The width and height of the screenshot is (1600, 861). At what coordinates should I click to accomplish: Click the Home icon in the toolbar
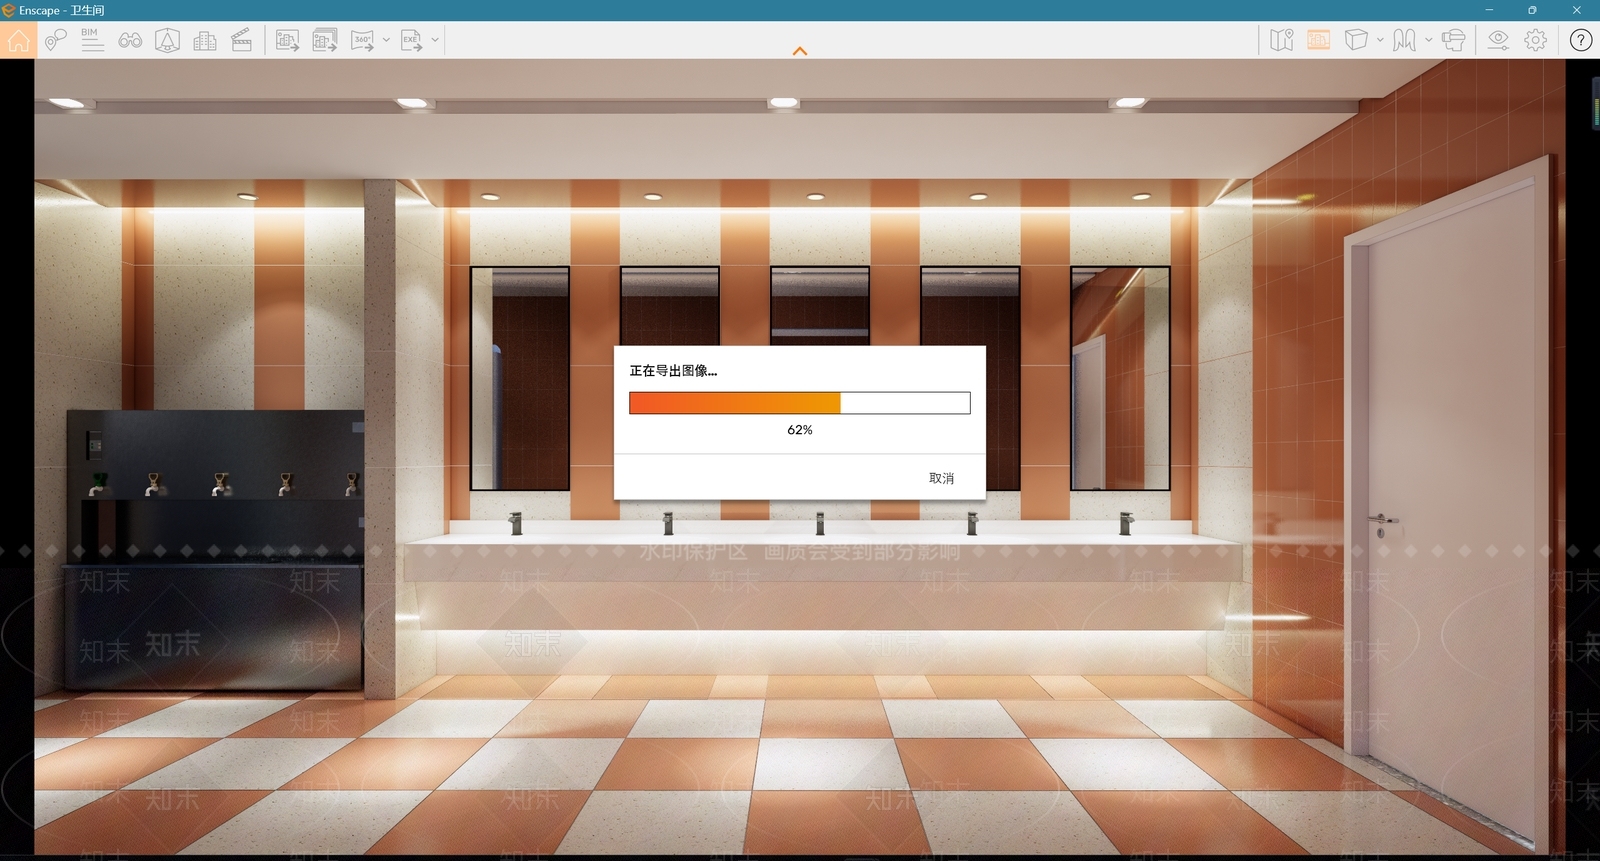[18, 40]
